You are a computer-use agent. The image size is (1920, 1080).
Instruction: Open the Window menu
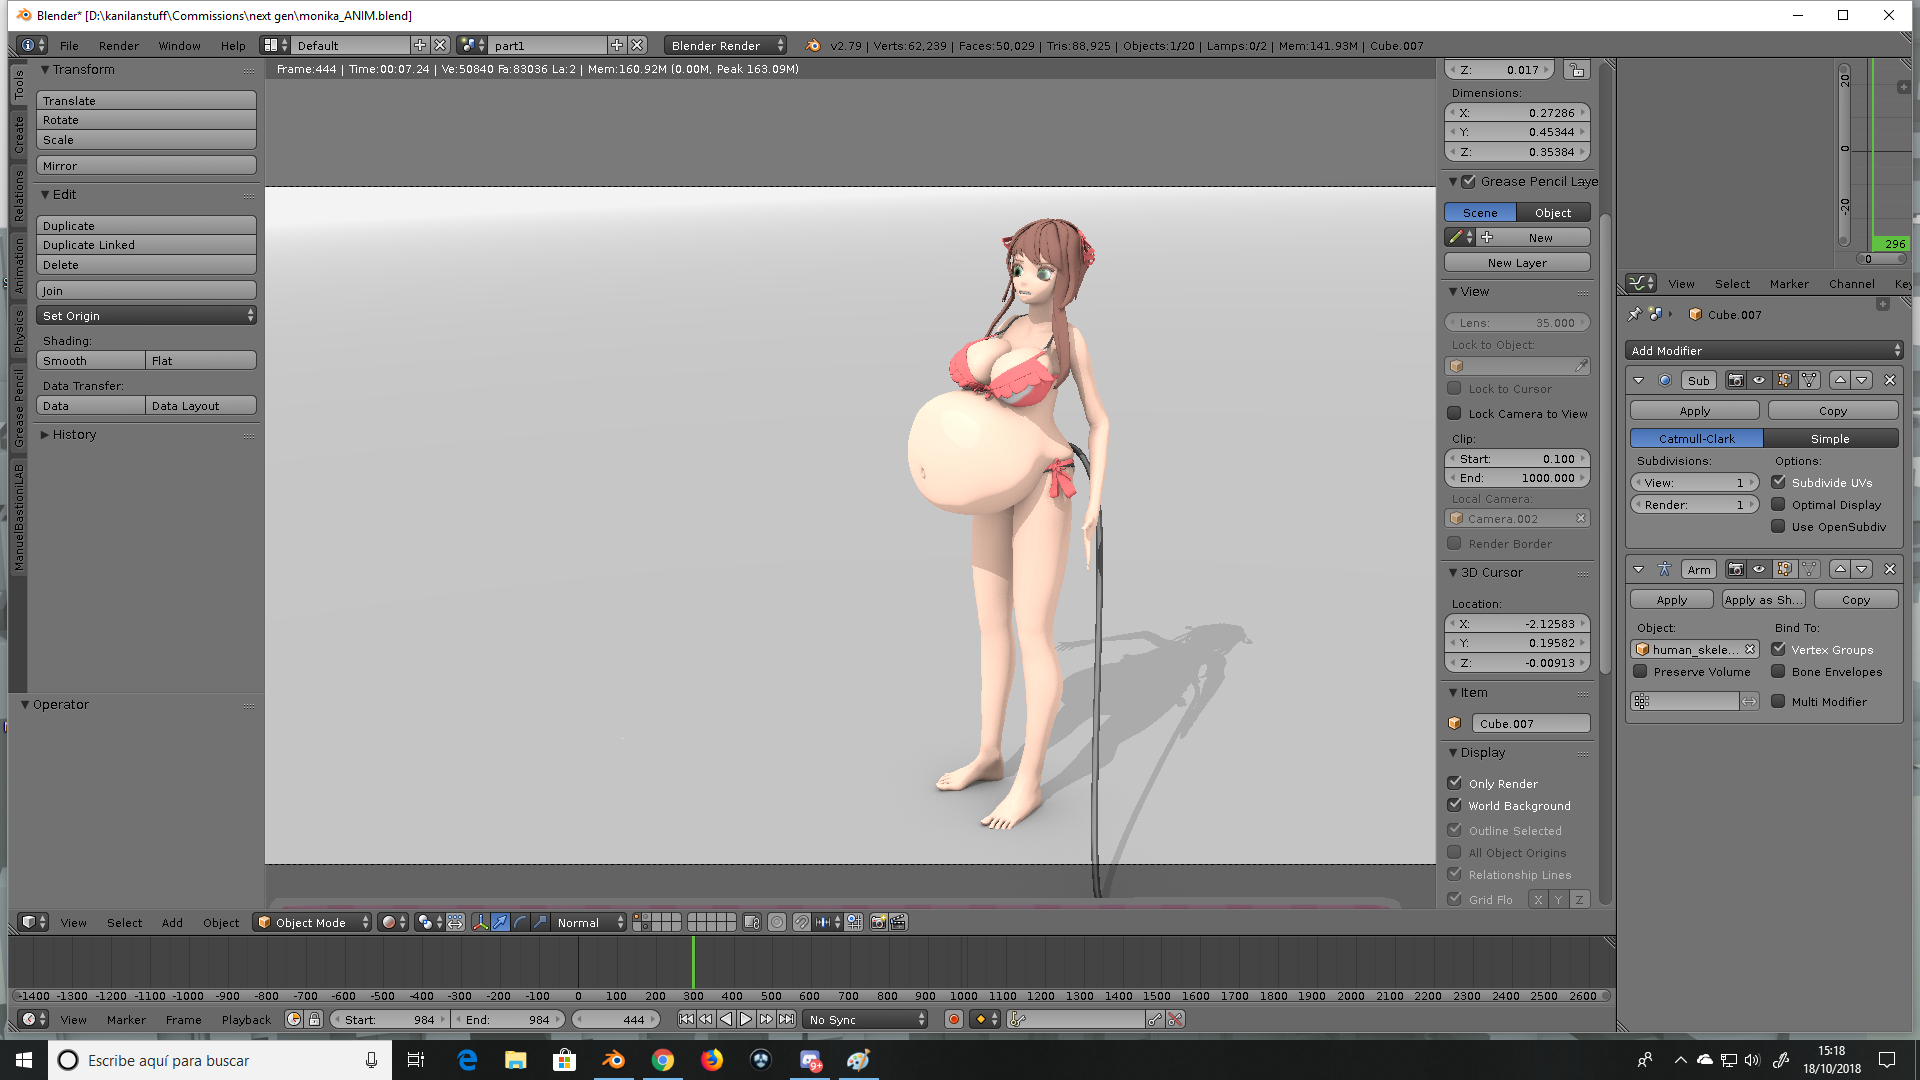pos(179,45)
